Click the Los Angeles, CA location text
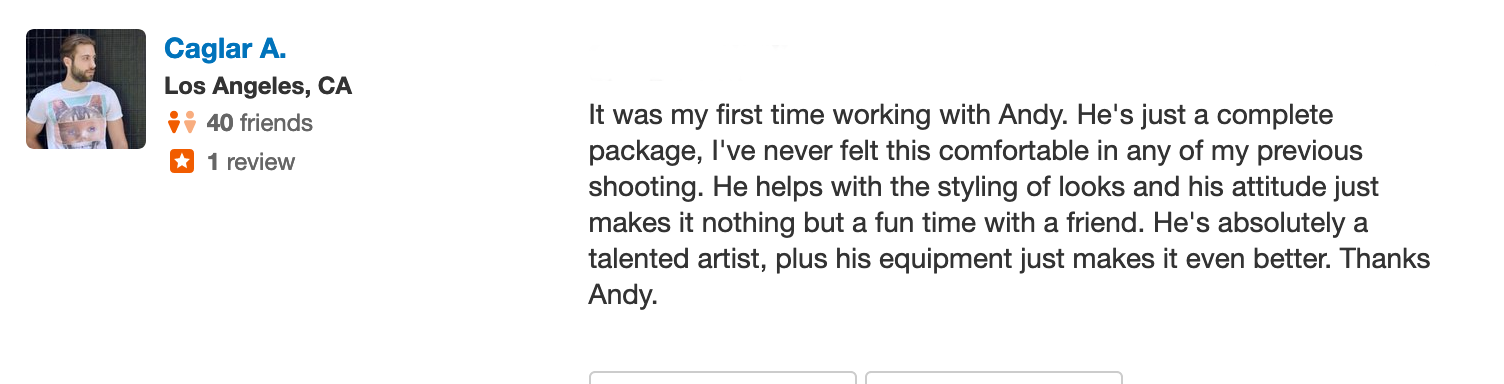The width and height of the screenshot is (1504, 384). (x=258, y=86)
